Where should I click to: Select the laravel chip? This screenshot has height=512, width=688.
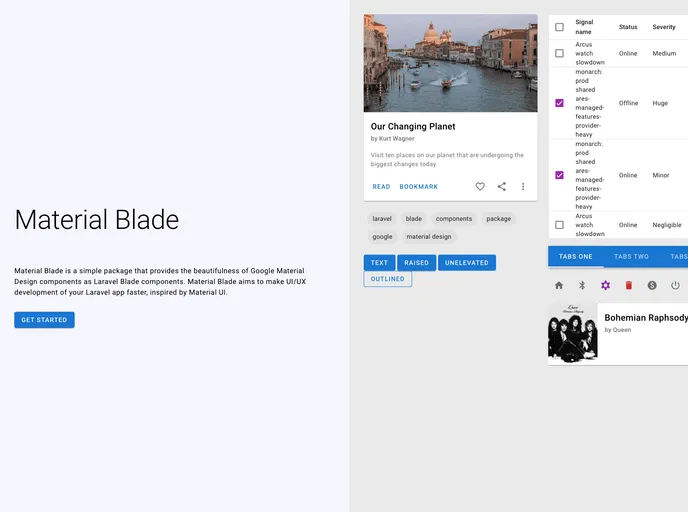382,218
